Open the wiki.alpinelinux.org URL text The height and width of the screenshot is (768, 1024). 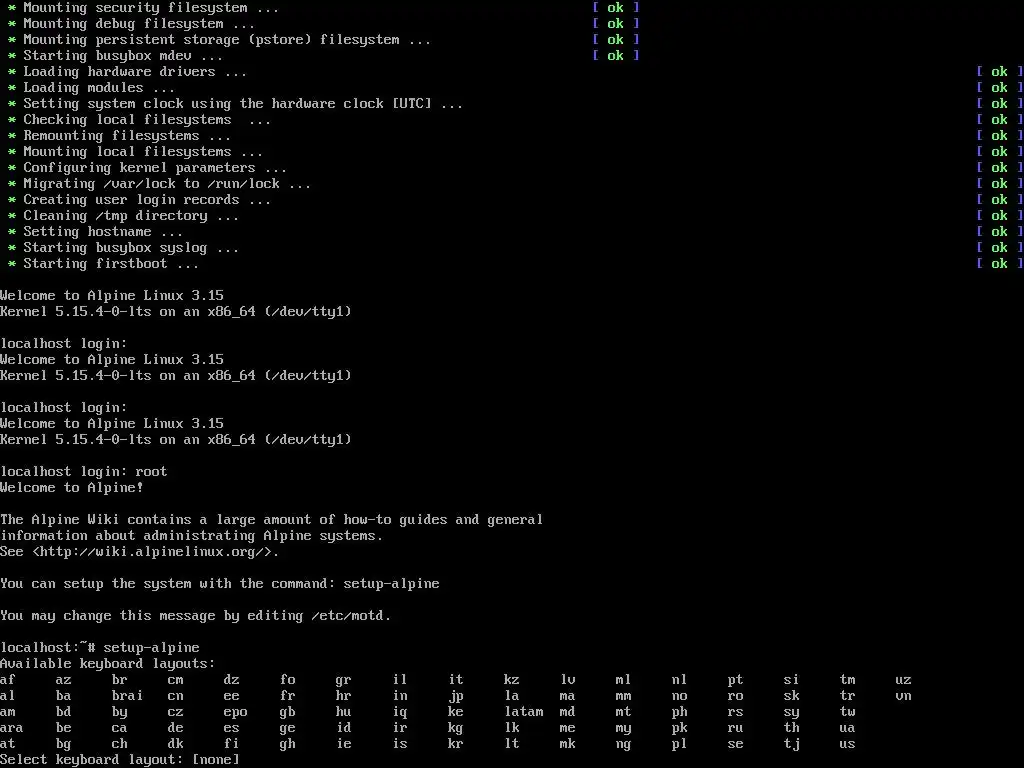click(152, 552)
